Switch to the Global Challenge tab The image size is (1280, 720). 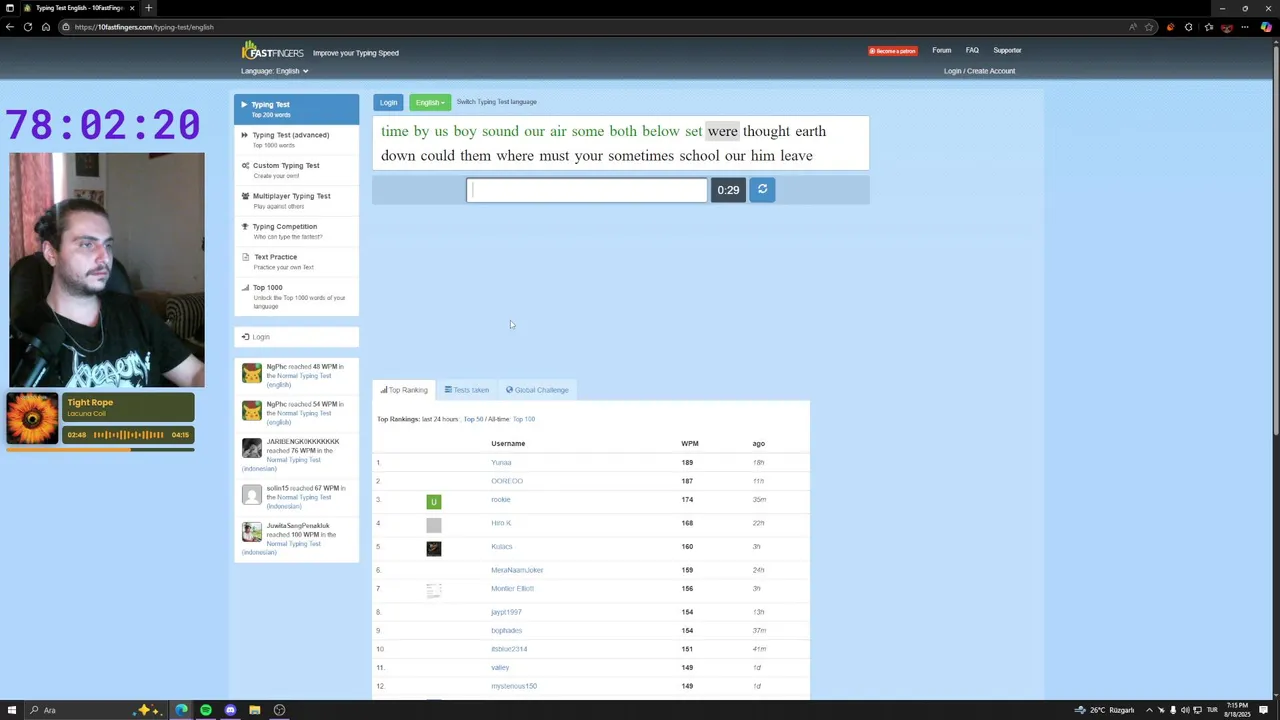click(x=537, y=390)
